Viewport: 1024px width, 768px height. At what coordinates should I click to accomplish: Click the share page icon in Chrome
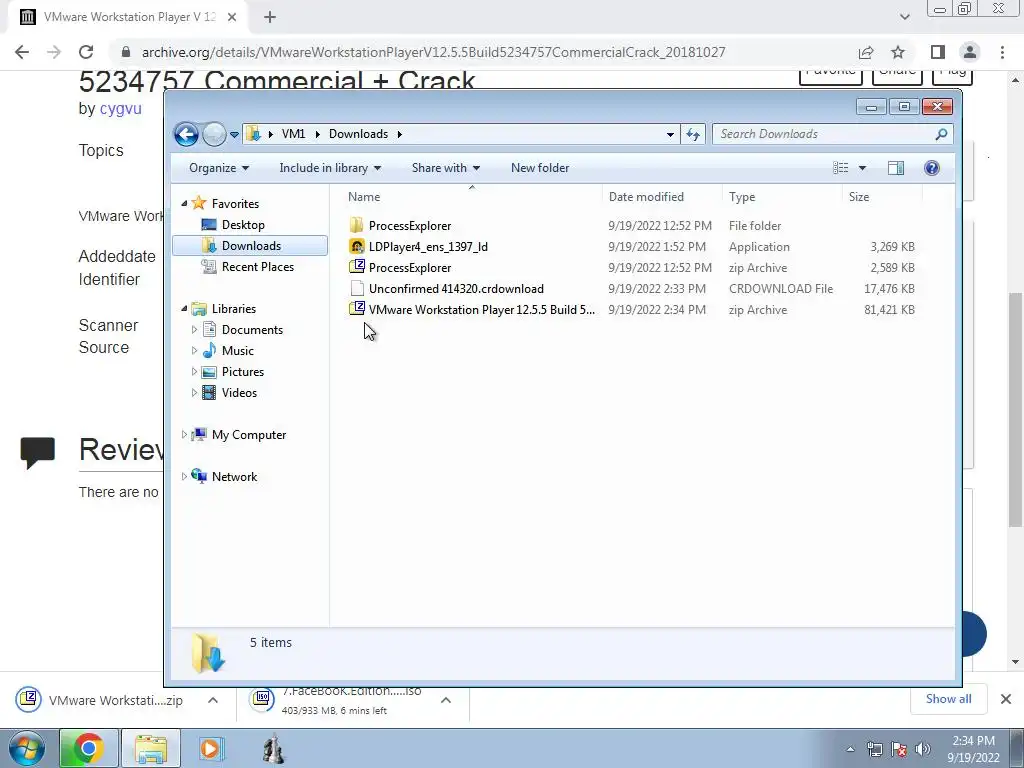866,52
